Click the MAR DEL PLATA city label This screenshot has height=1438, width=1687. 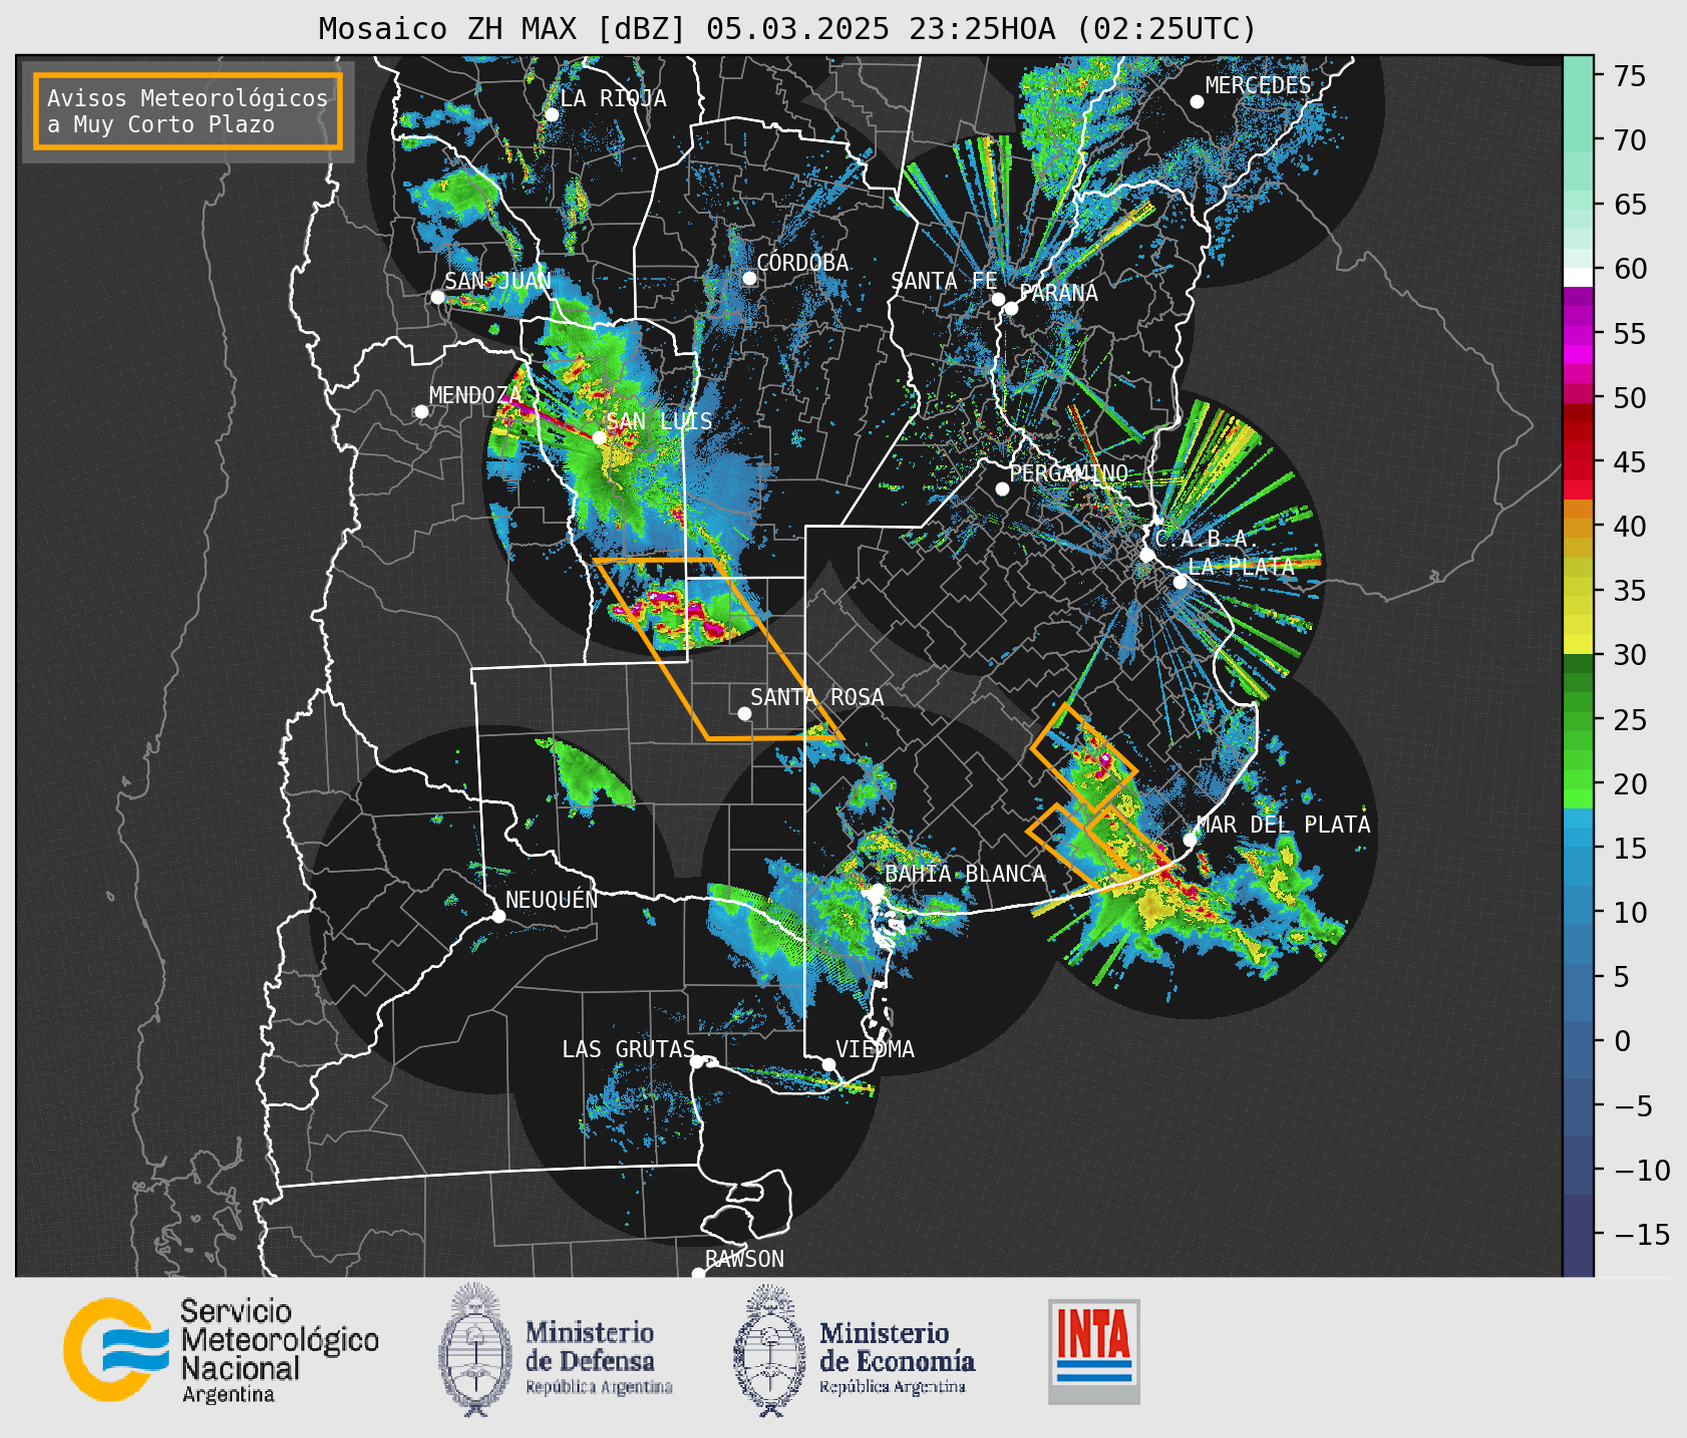(1283, 824)
